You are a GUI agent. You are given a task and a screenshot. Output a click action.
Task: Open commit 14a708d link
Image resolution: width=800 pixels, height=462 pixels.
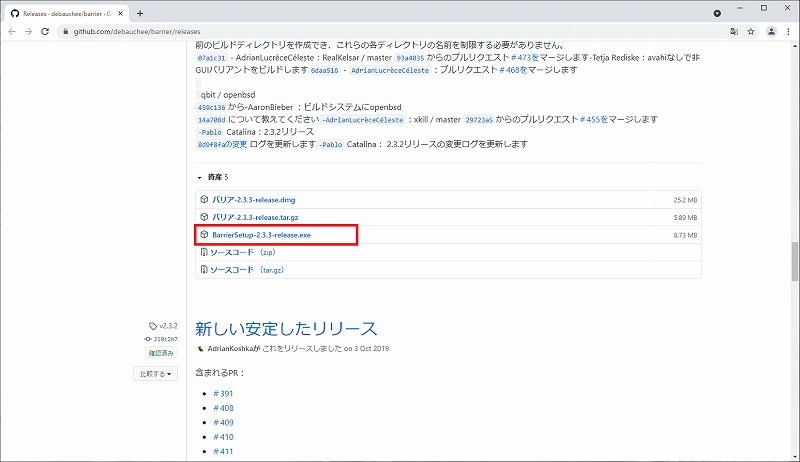tap(211, 120)
